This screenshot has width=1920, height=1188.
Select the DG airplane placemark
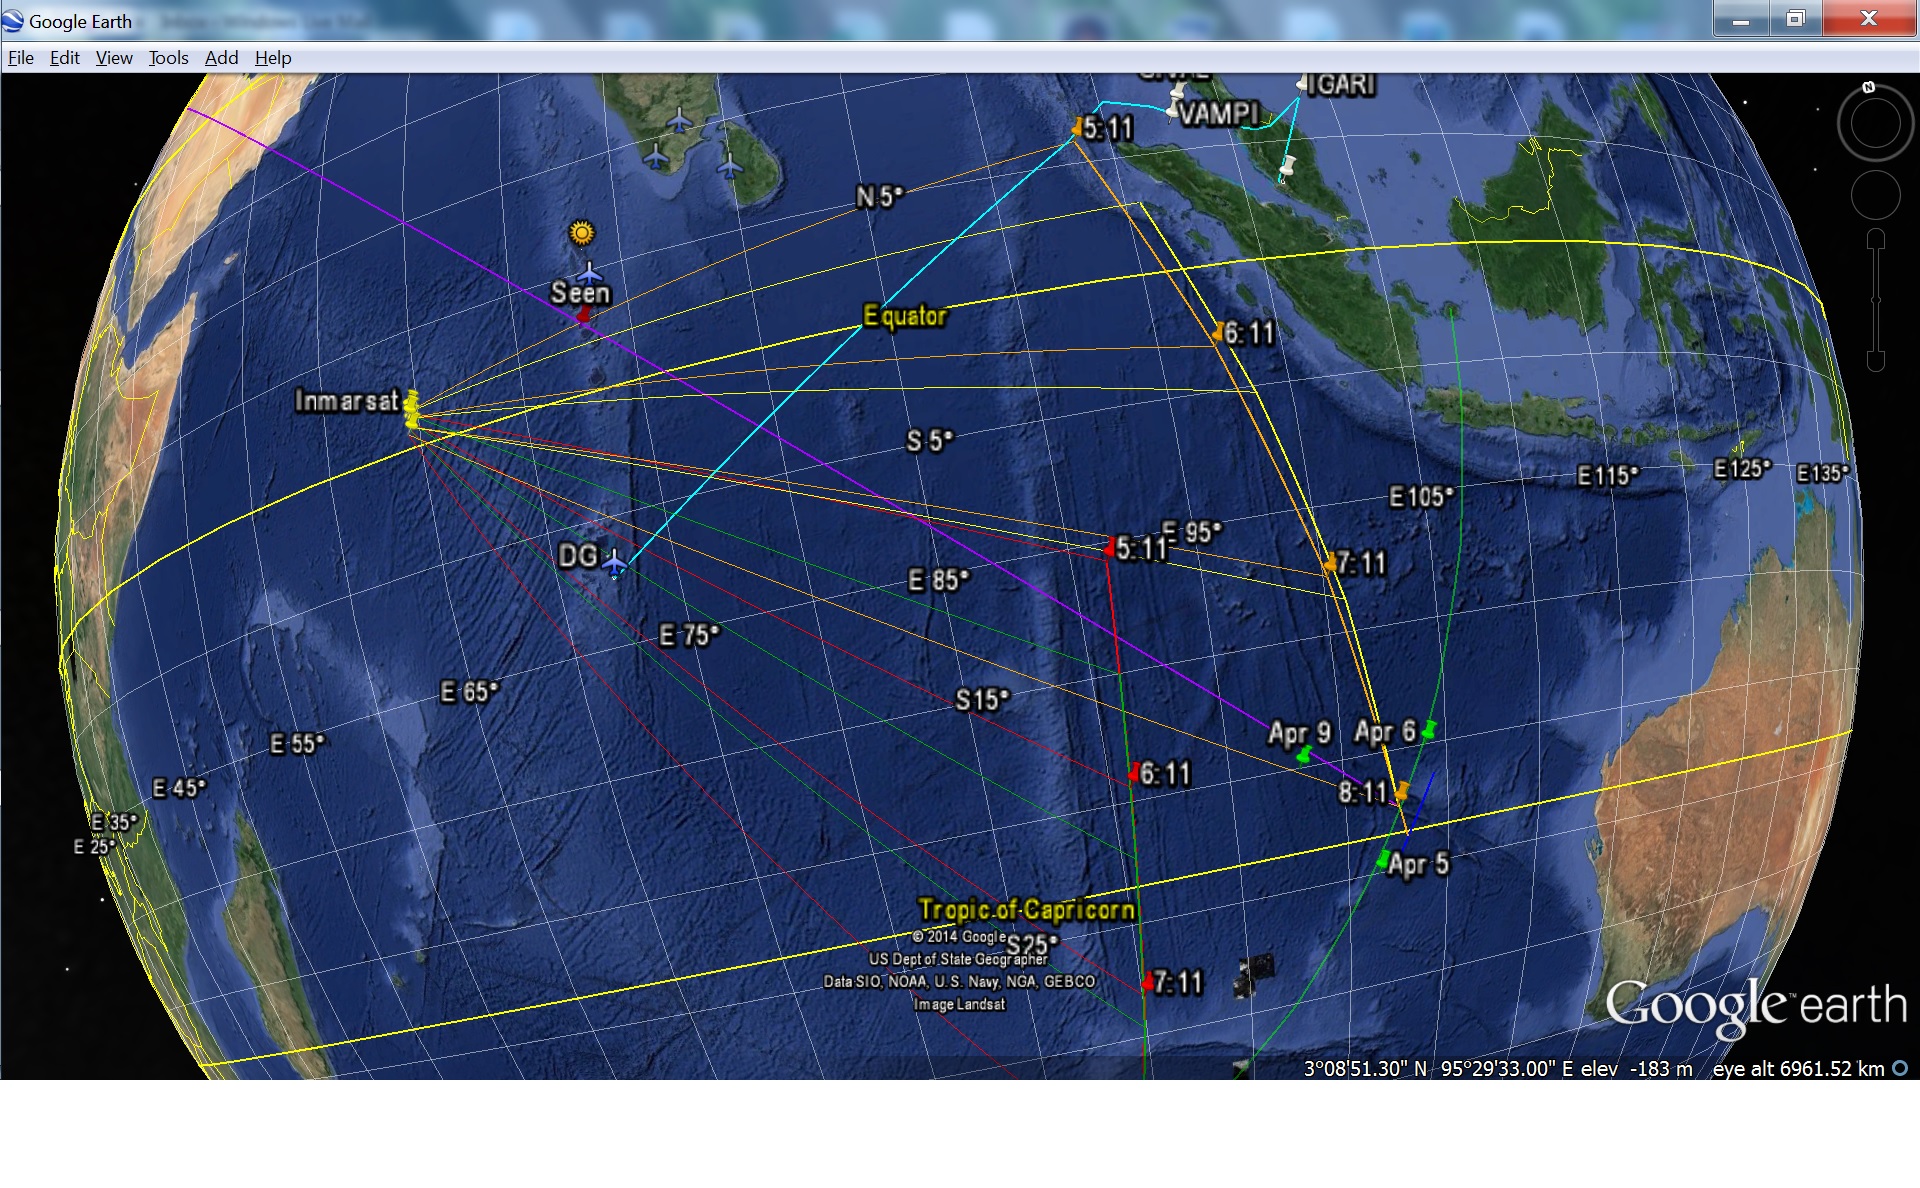pos(614,563)
